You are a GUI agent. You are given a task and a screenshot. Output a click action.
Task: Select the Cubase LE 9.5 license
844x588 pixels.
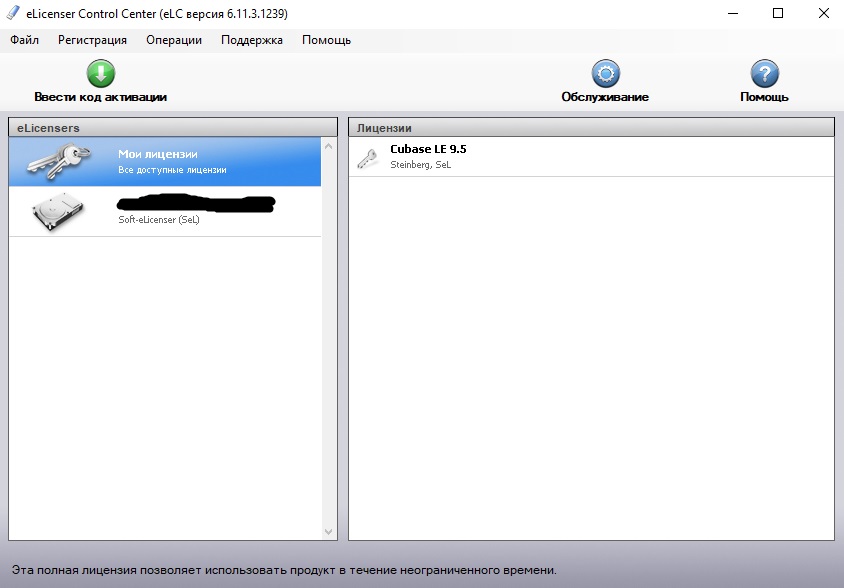tap(591, 157)
